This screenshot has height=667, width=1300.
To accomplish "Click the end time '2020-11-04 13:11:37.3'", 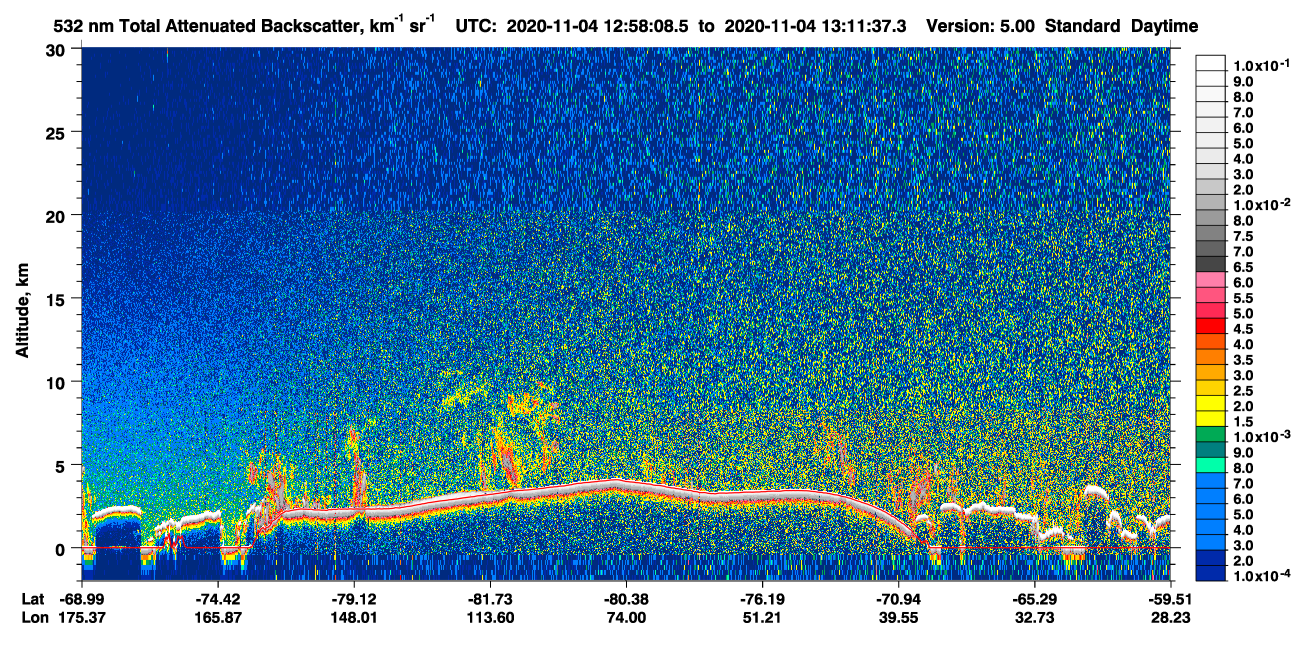I will click(x=813, y=26).
